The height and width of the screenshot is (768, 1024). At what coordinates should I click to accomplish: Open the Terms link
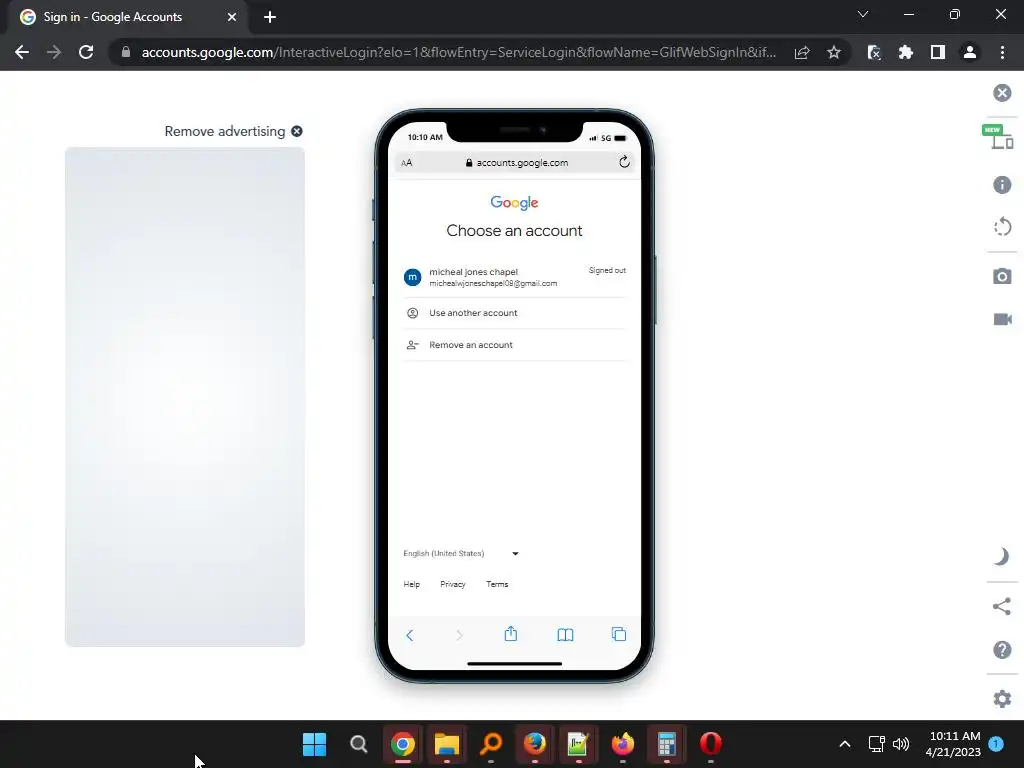497,584
